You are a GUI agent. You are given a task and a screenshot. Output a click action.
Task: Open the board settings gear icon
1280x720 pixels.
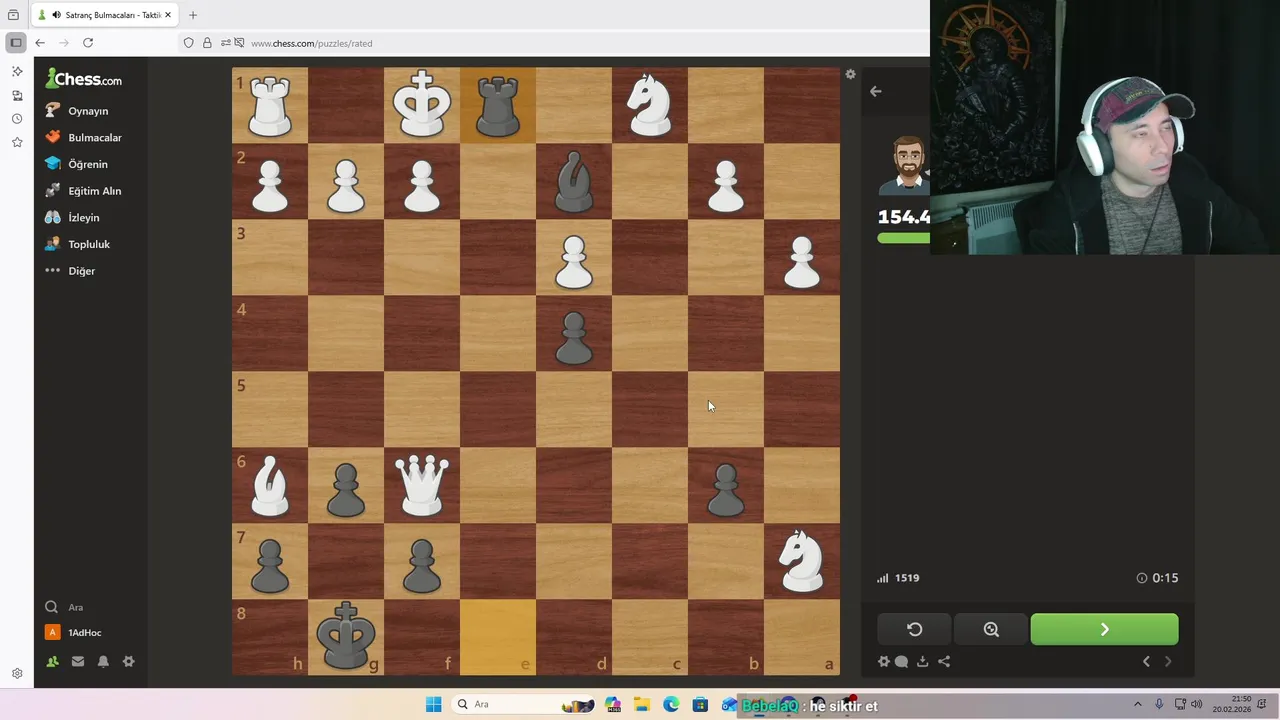pyautogui.click(x=850, y=74)
